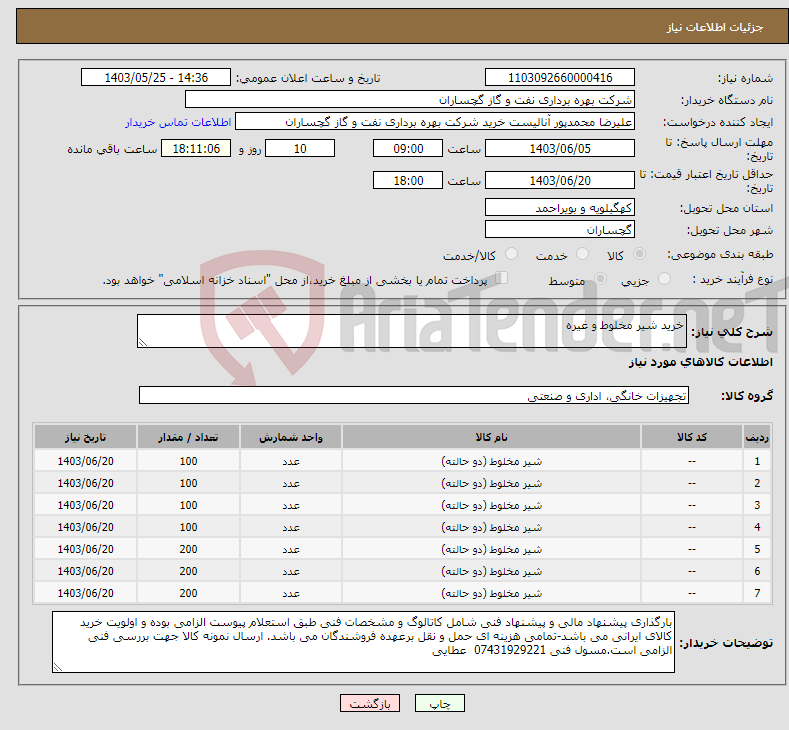Click the announcement date field 1403/05/25
The height and width of the screenshot is (730, 789).
tap(156, 77)
